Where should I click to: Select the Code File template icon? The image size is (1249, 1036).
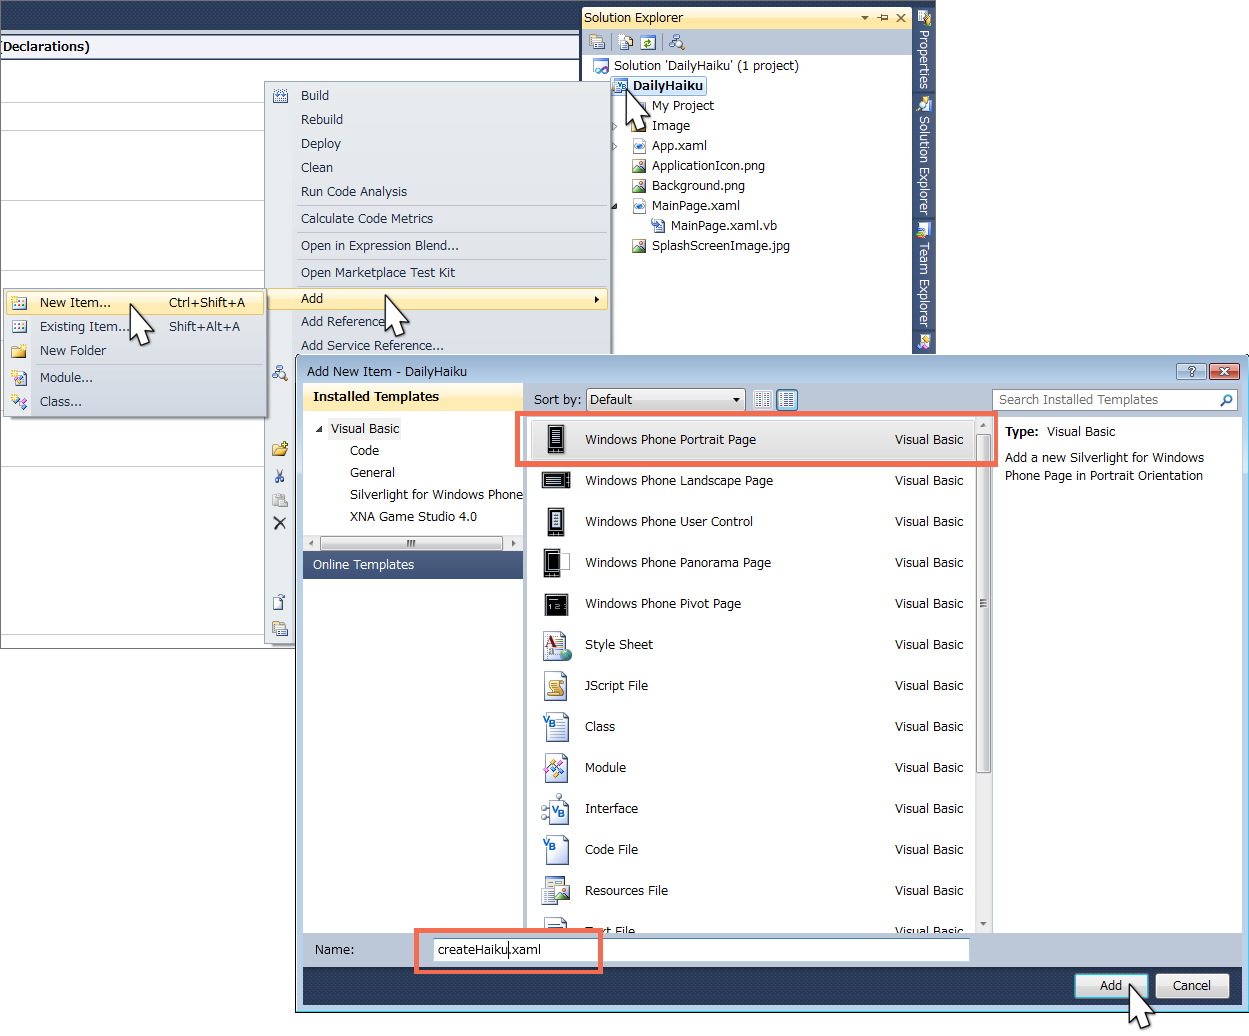coord(556,850)
